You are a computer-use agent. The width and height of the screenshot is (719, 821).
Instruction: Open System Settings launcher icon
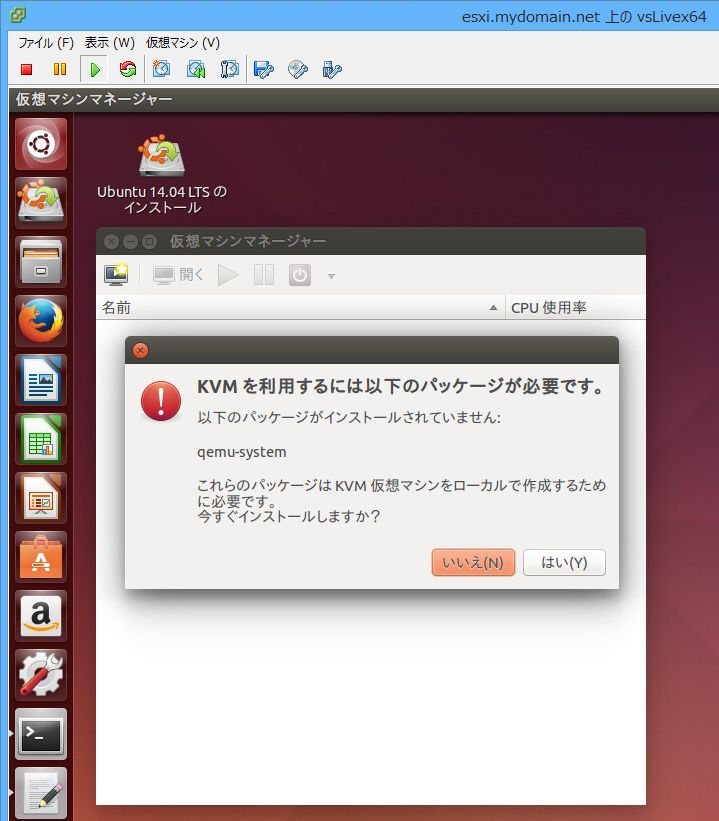pos(41,675)
